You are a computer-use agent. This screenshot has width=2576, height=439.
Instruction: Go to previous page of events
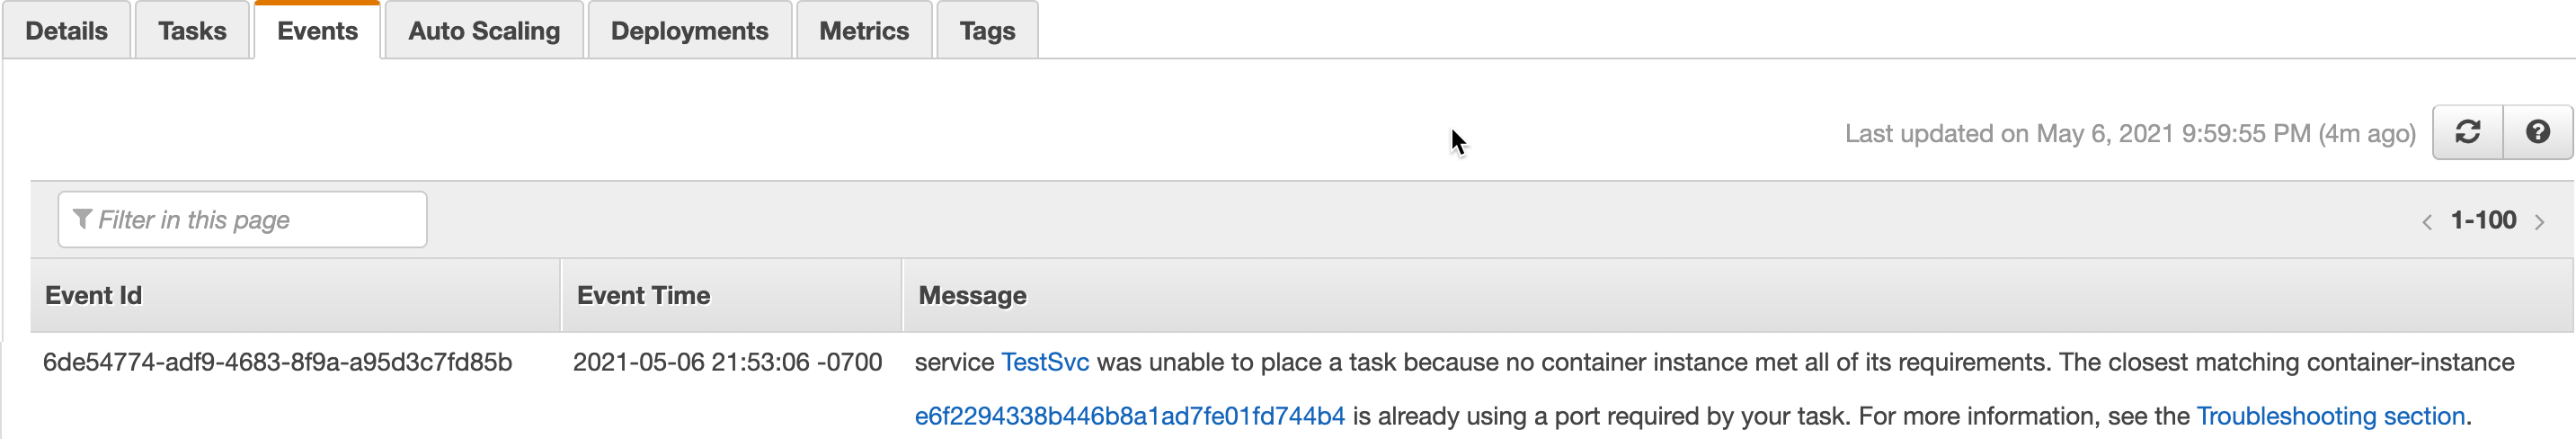pos(2427,222)
